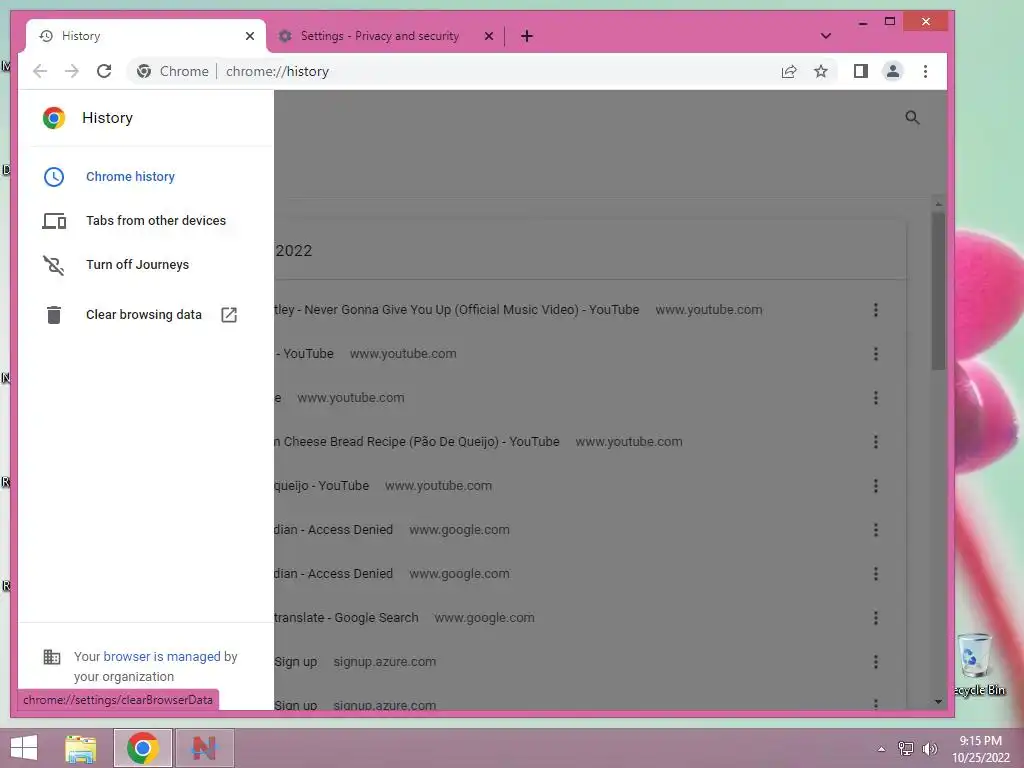Click the trash icon for clearing data
The width and height of the screenshot is (1024, 768).
coord(54,315)
